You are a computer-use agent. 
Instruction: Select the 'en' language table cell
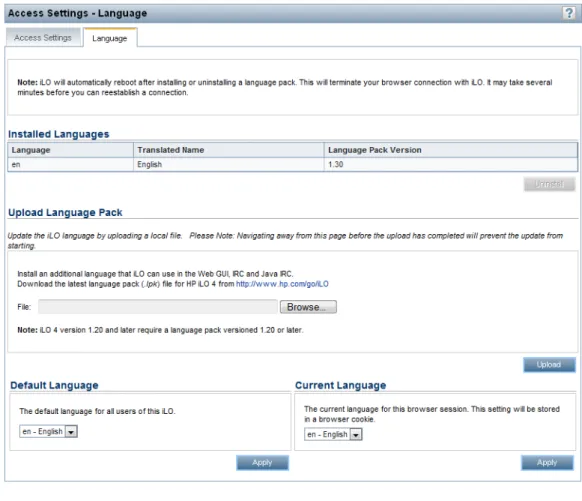tap(71, 164)
